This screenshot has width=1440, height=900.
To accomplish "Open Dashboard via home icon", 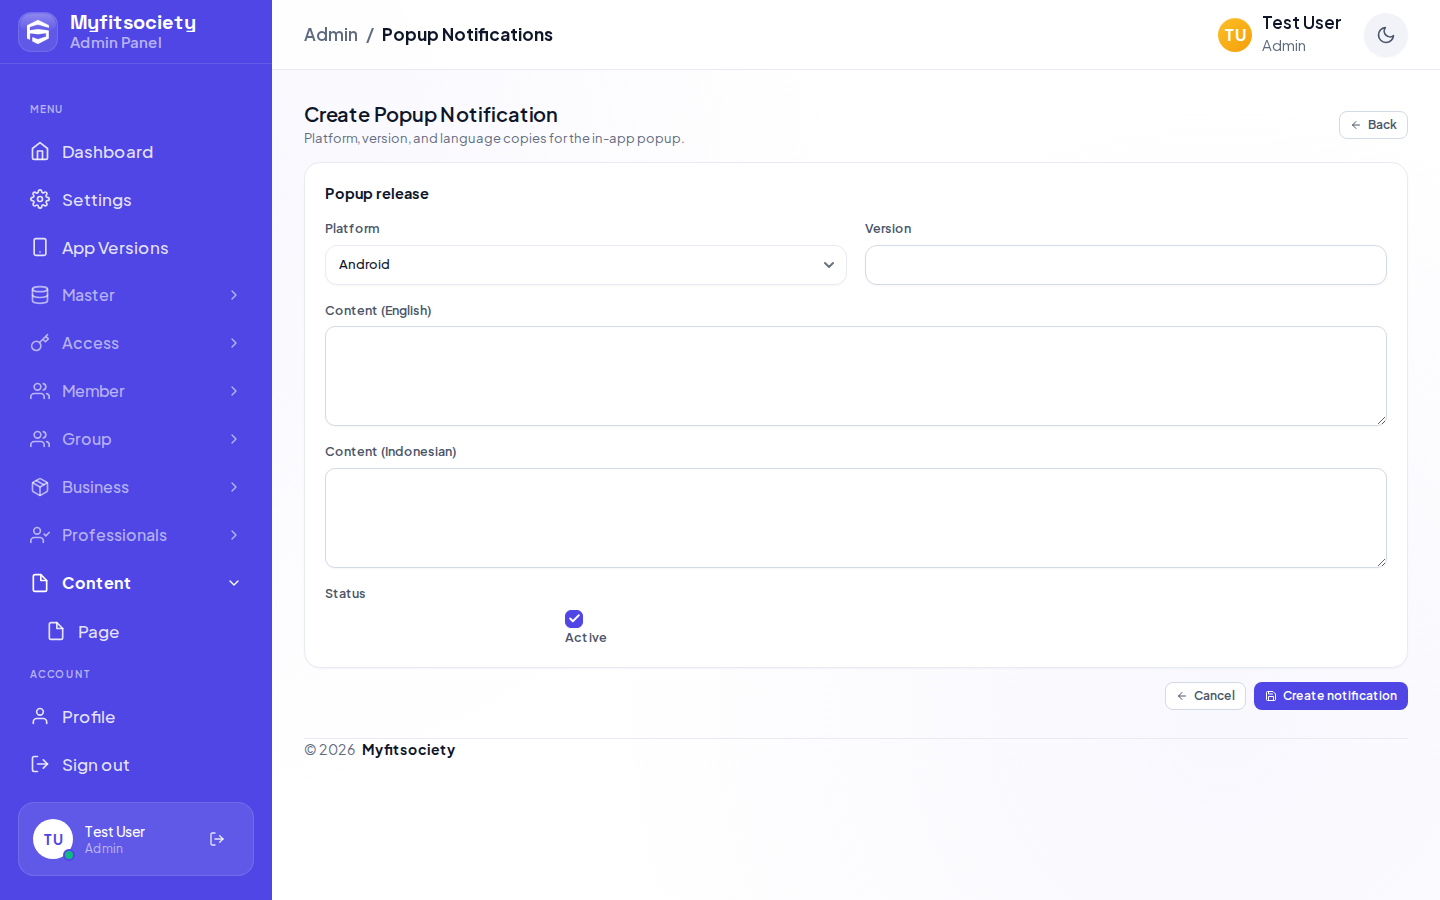I will pos(40,152).
